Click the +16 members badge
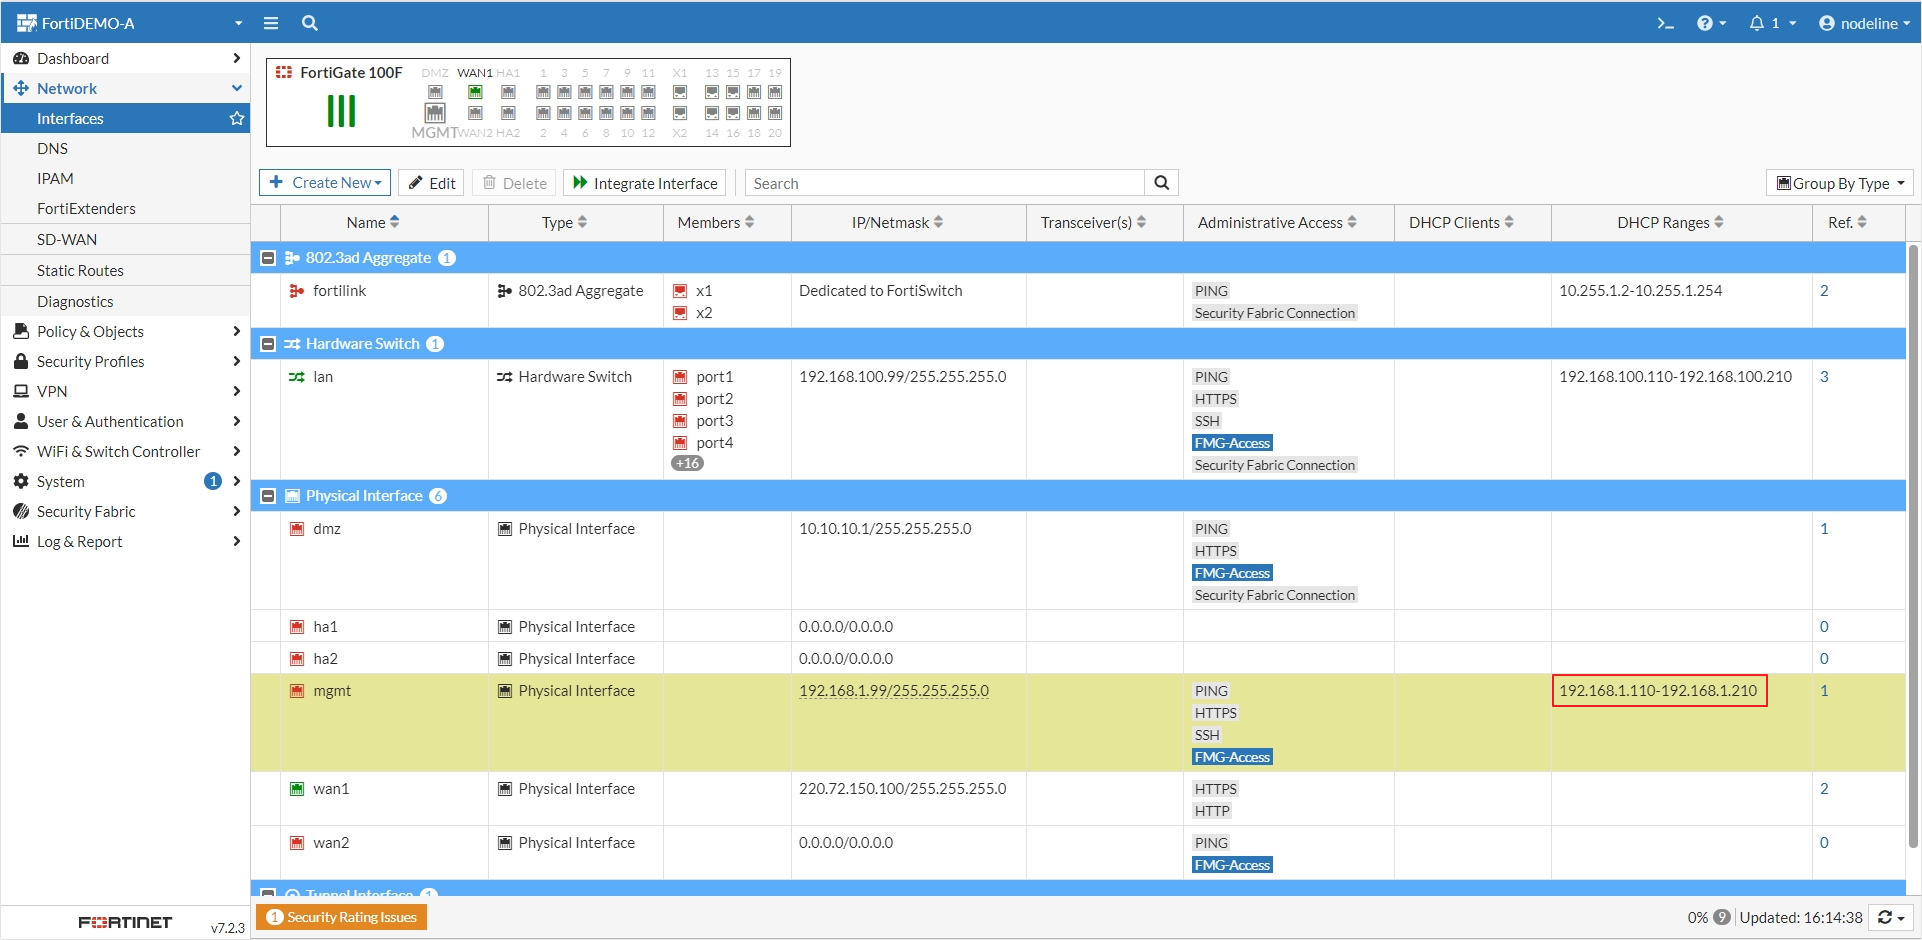This screenshot has height=940, width=1922. click(x=687, y=463)
